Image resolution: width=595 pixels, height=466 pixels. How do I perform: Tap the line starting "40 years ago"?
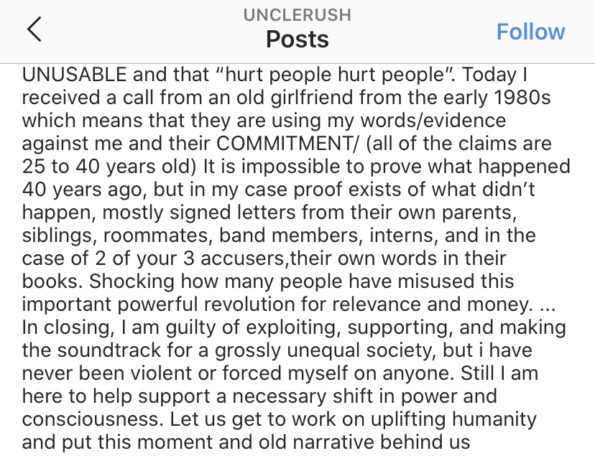point(278,190)
